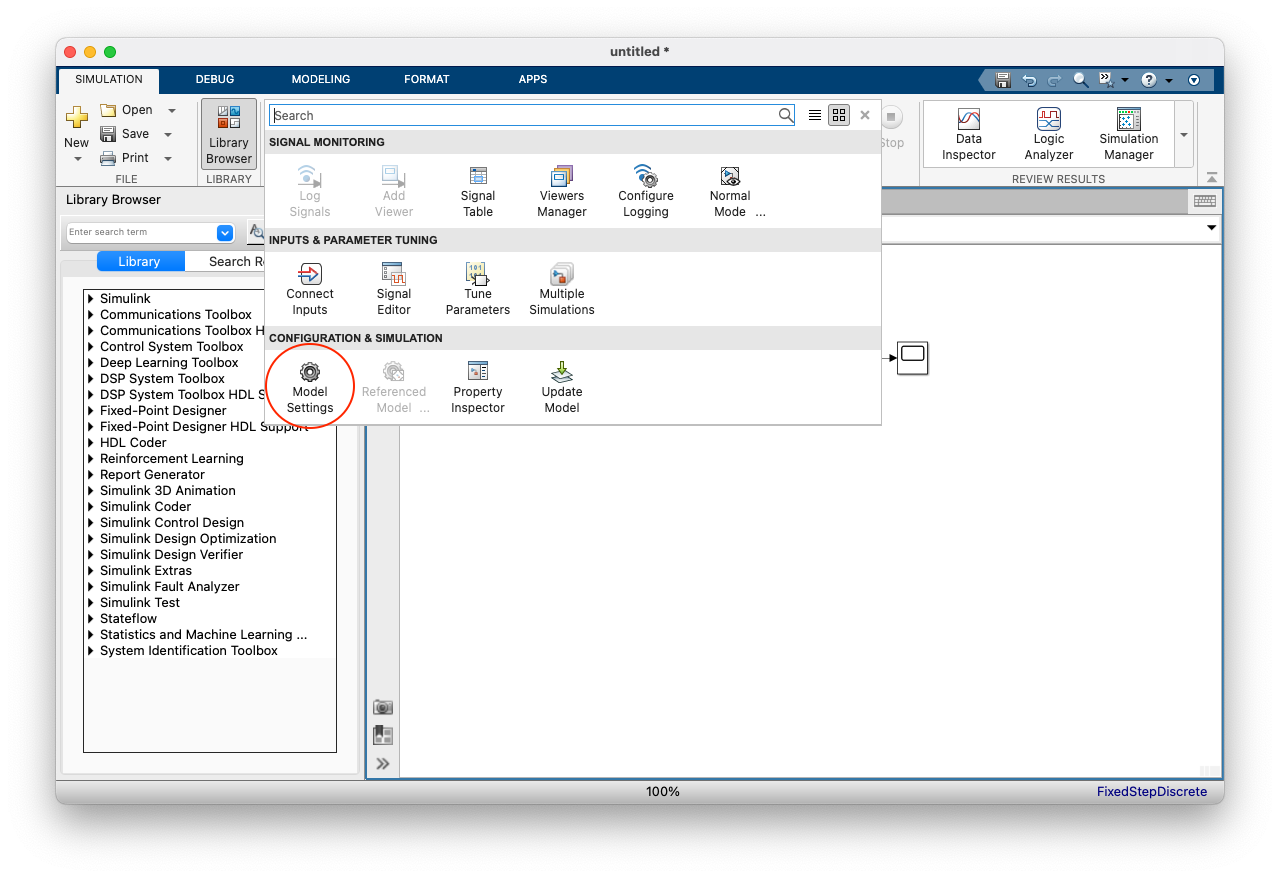Save via quick access toolbar disk icon
This screenshot has width=1280, height=878.
(1003, 80)
